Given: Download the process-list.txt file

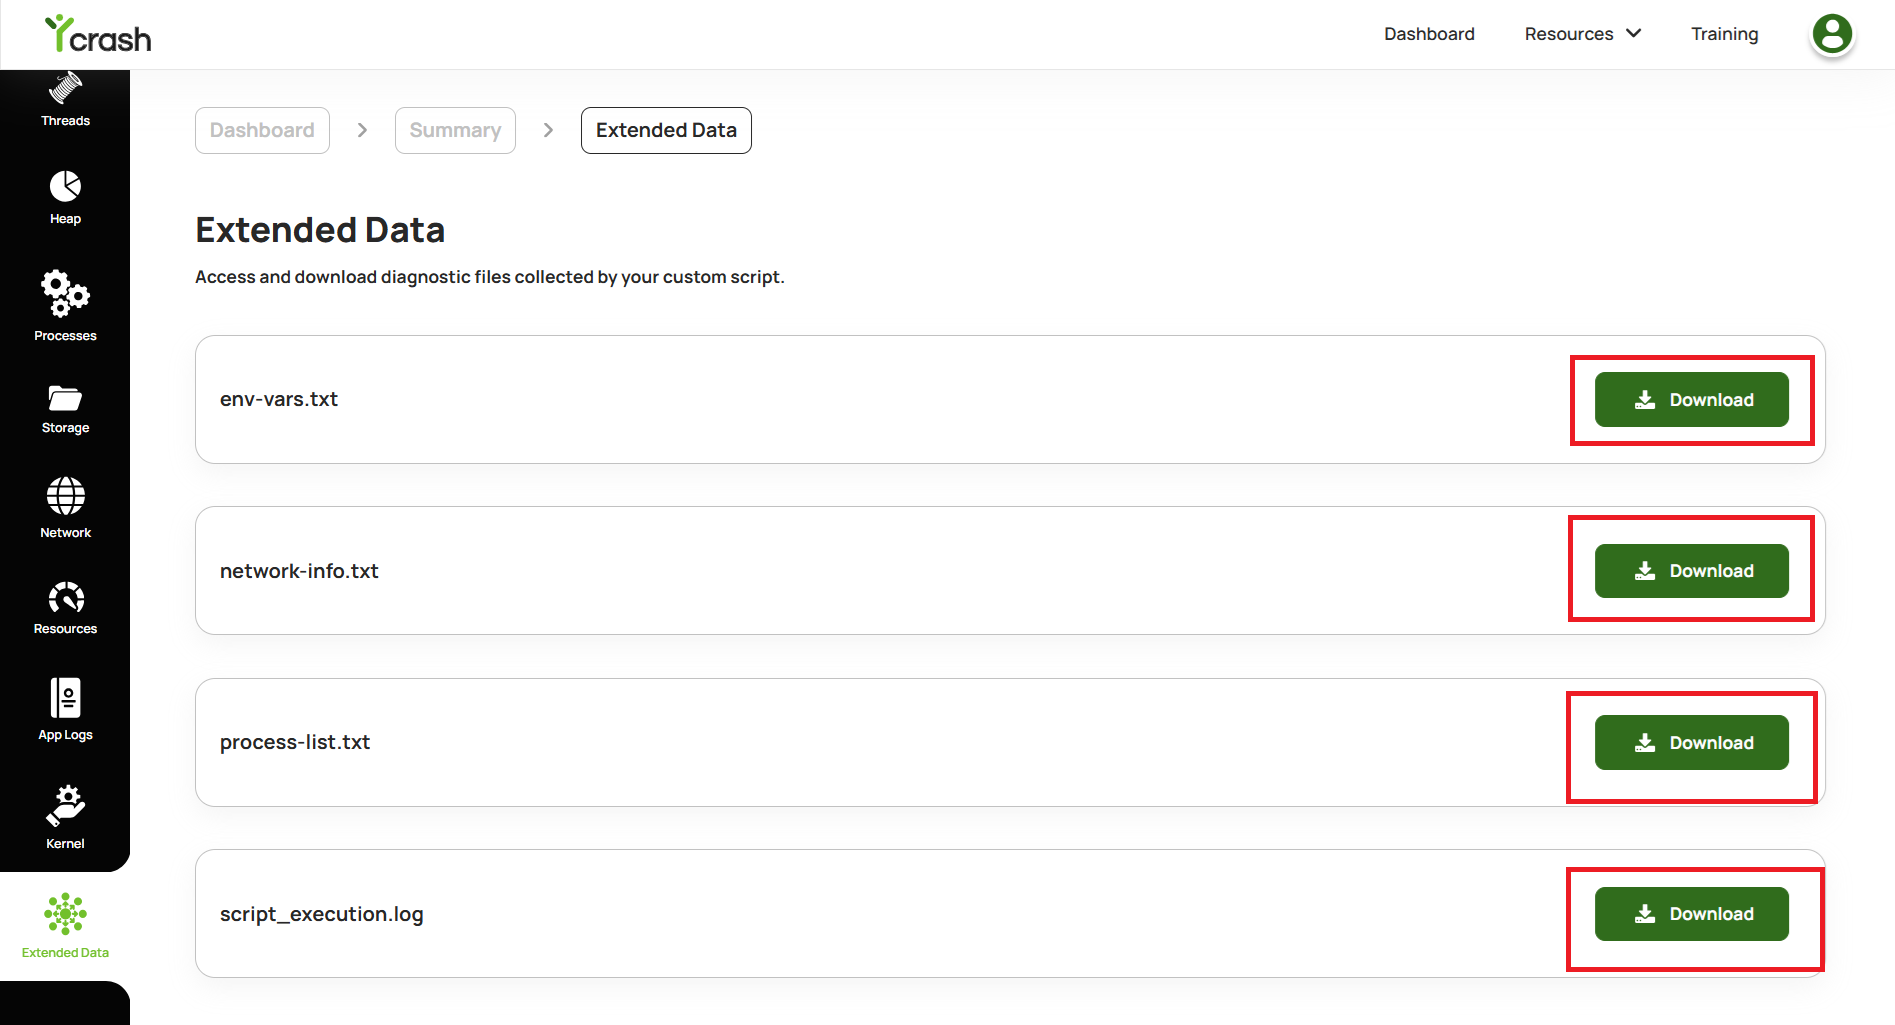Looking at the screenshot, I should tap(1691, 743).
